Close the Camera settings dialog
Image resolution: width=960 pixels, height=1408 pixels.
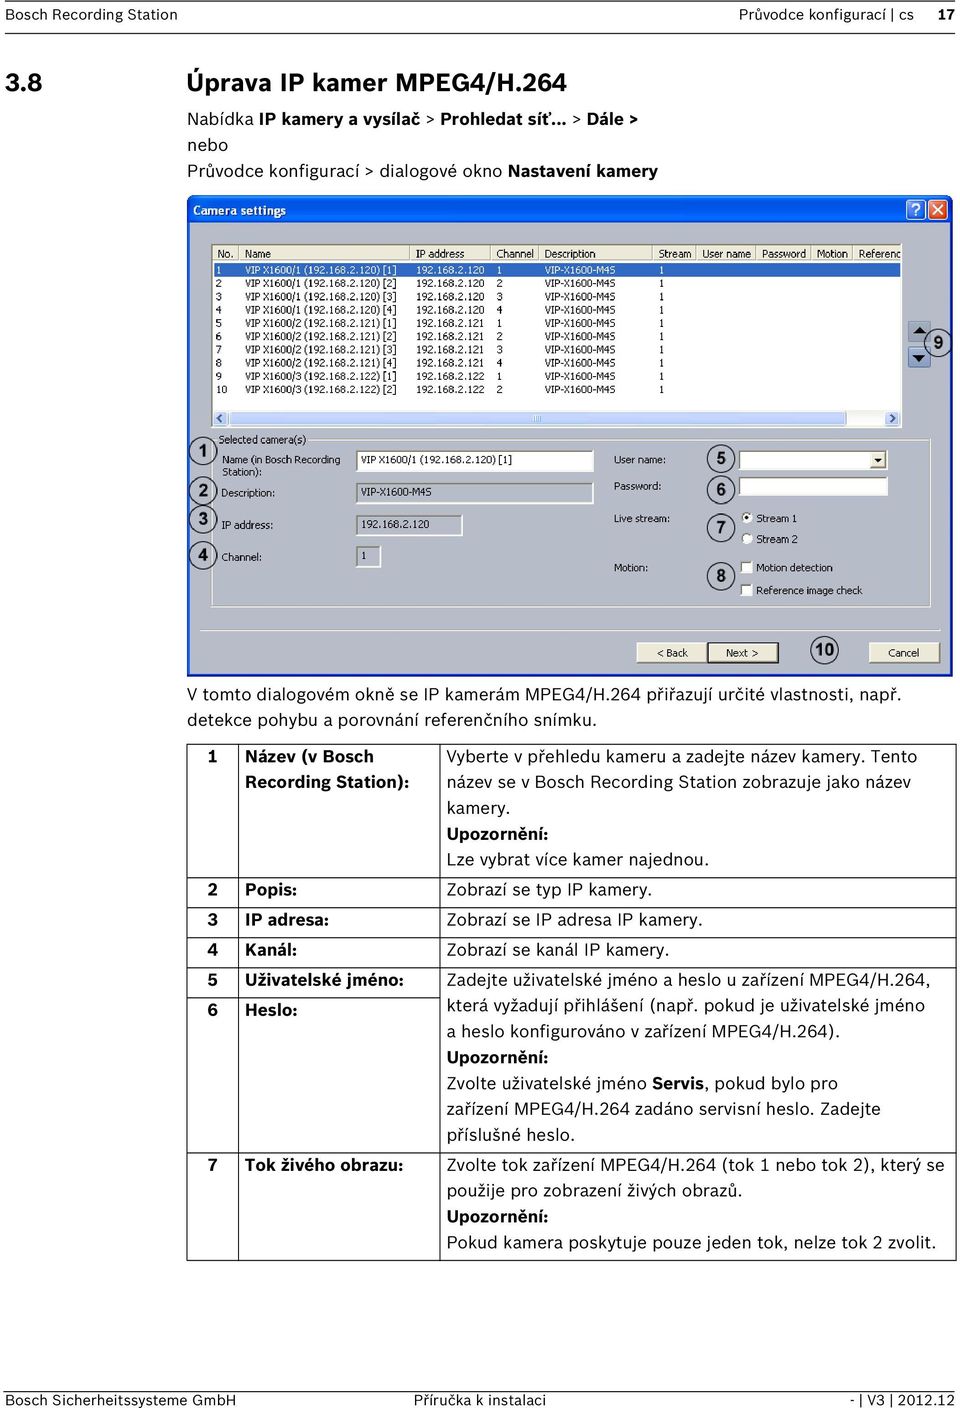(x=937, y=210)
